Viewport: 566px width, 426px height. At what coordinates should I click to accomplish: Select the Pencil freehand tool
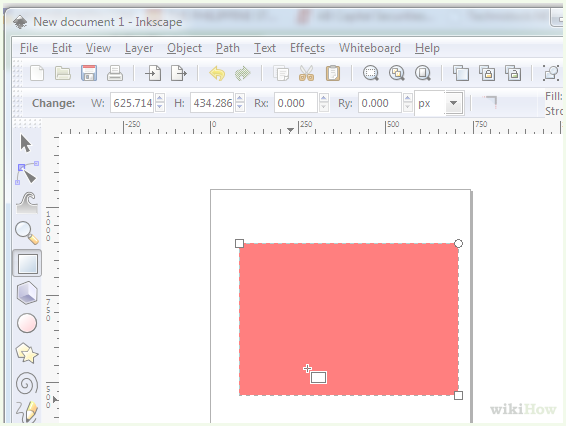click(x=27, y=412)
